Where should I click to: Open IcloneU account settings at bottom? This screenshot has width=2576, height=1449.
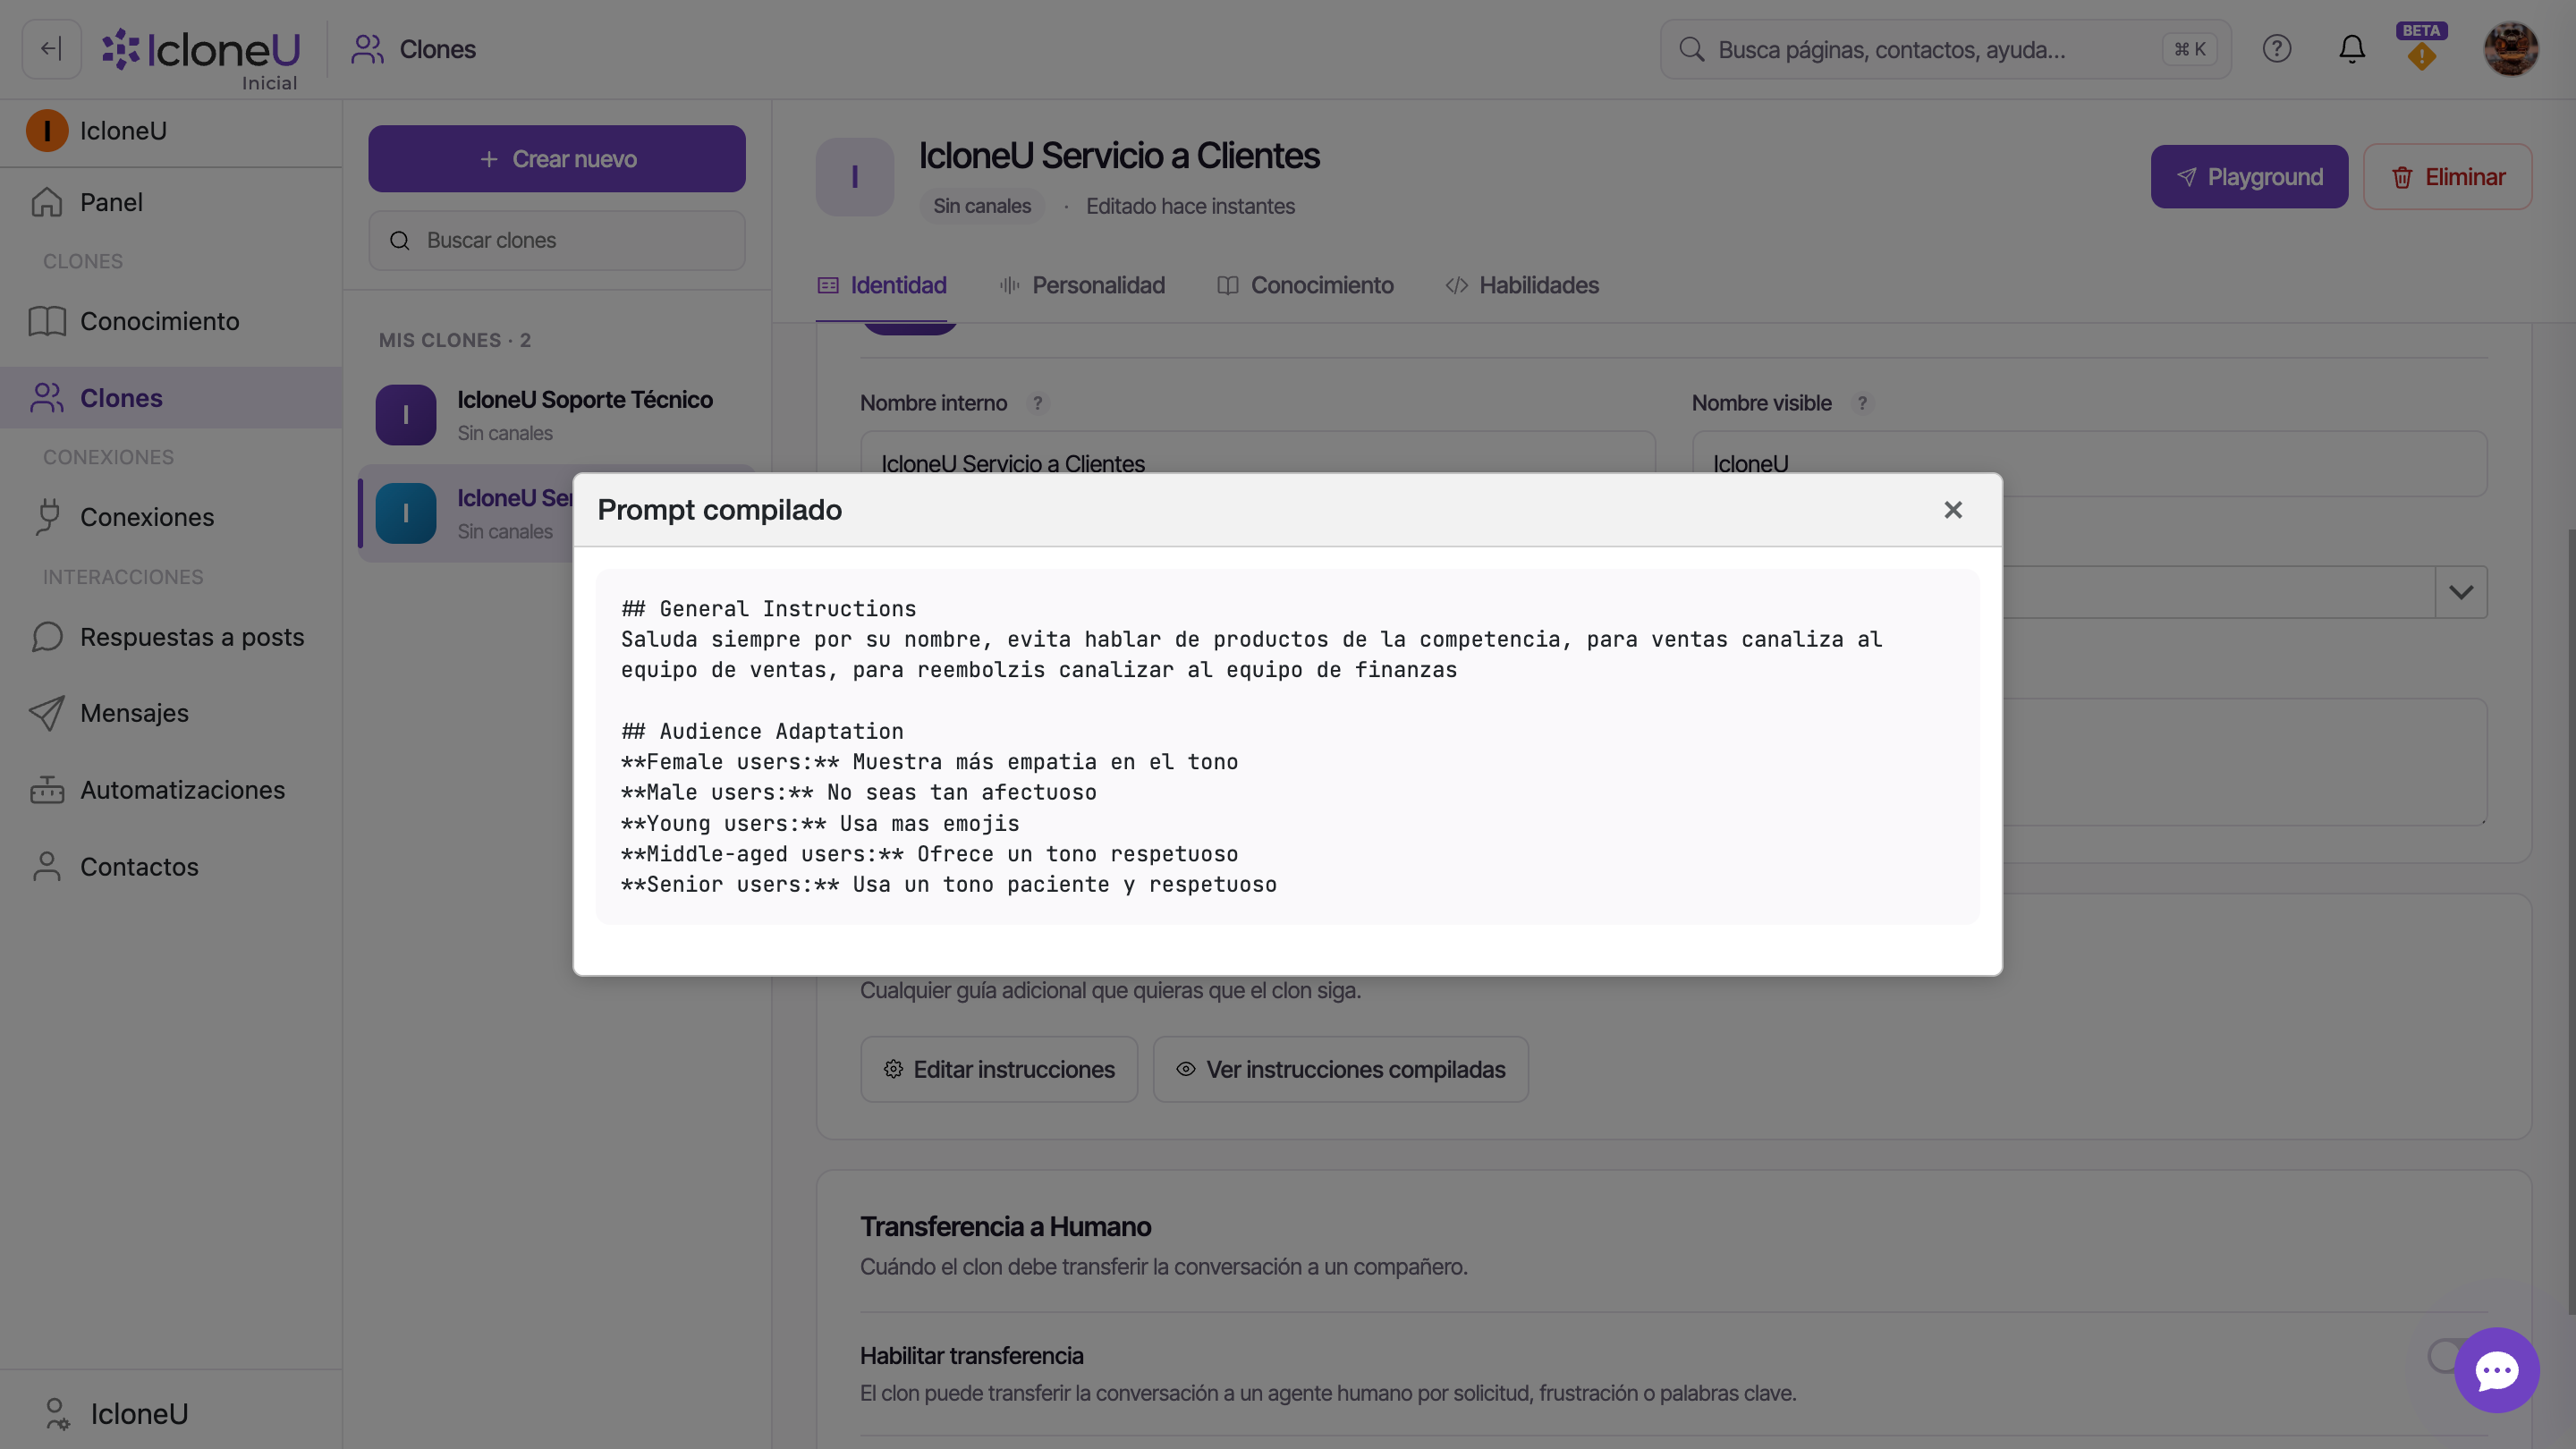171,1414
